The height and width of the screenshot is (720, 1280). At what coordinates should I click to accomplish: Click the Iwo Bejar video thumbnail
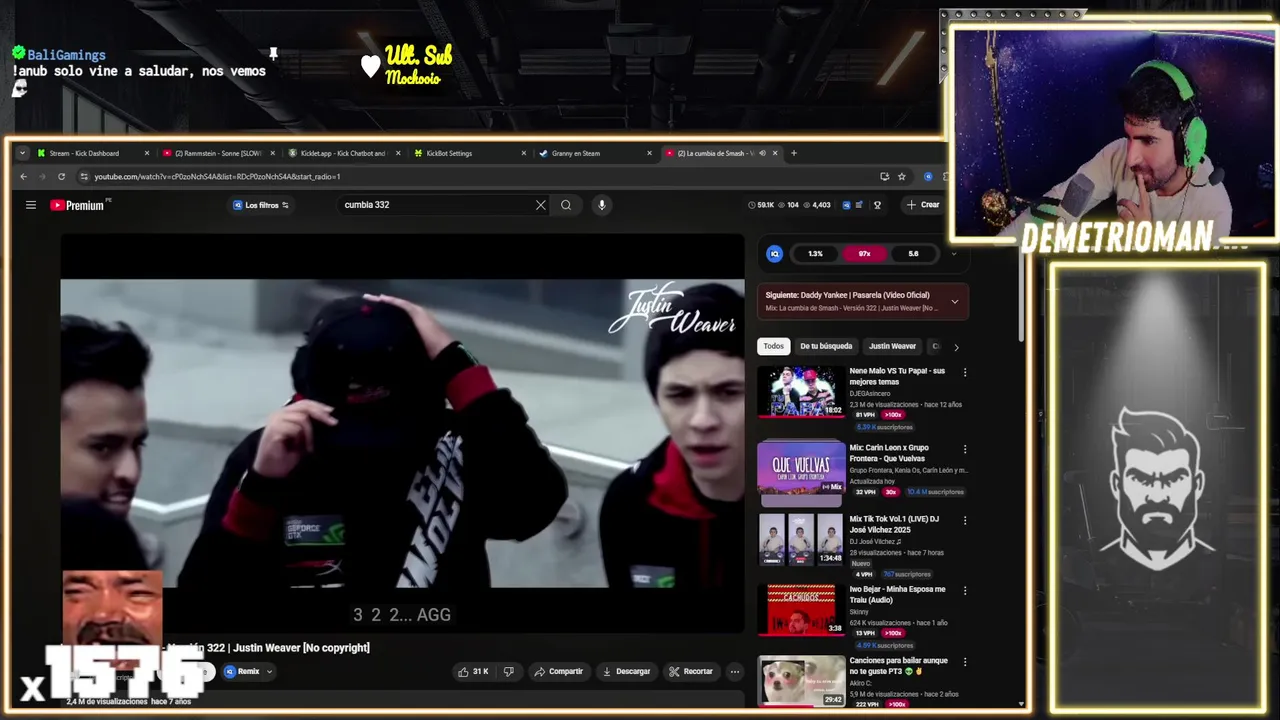[802, 610]
